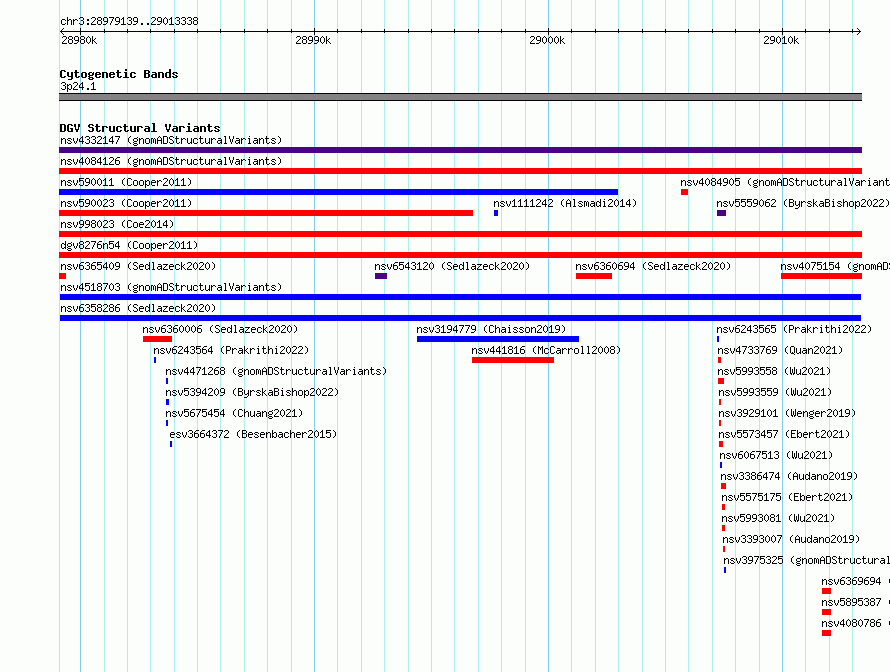Click the blue bar under nsv3194779
This screenshot has width=890, height=672.
point(498,339)
